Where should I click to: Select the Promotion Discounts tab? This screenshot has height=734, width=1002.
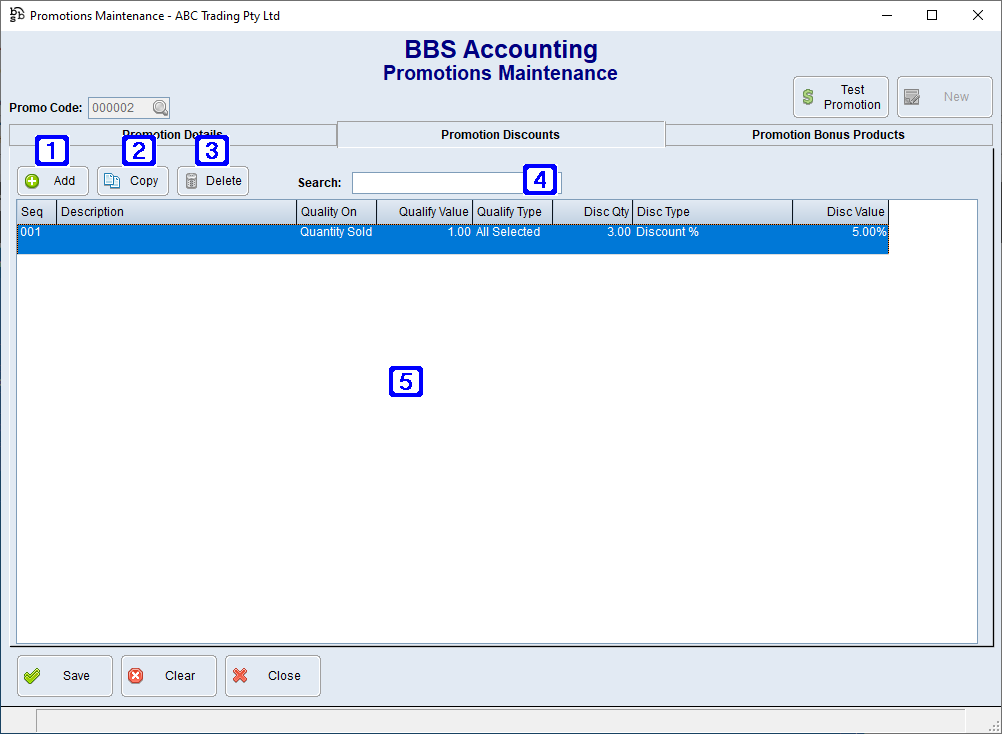pyautogui.click(x=500, y=134)
